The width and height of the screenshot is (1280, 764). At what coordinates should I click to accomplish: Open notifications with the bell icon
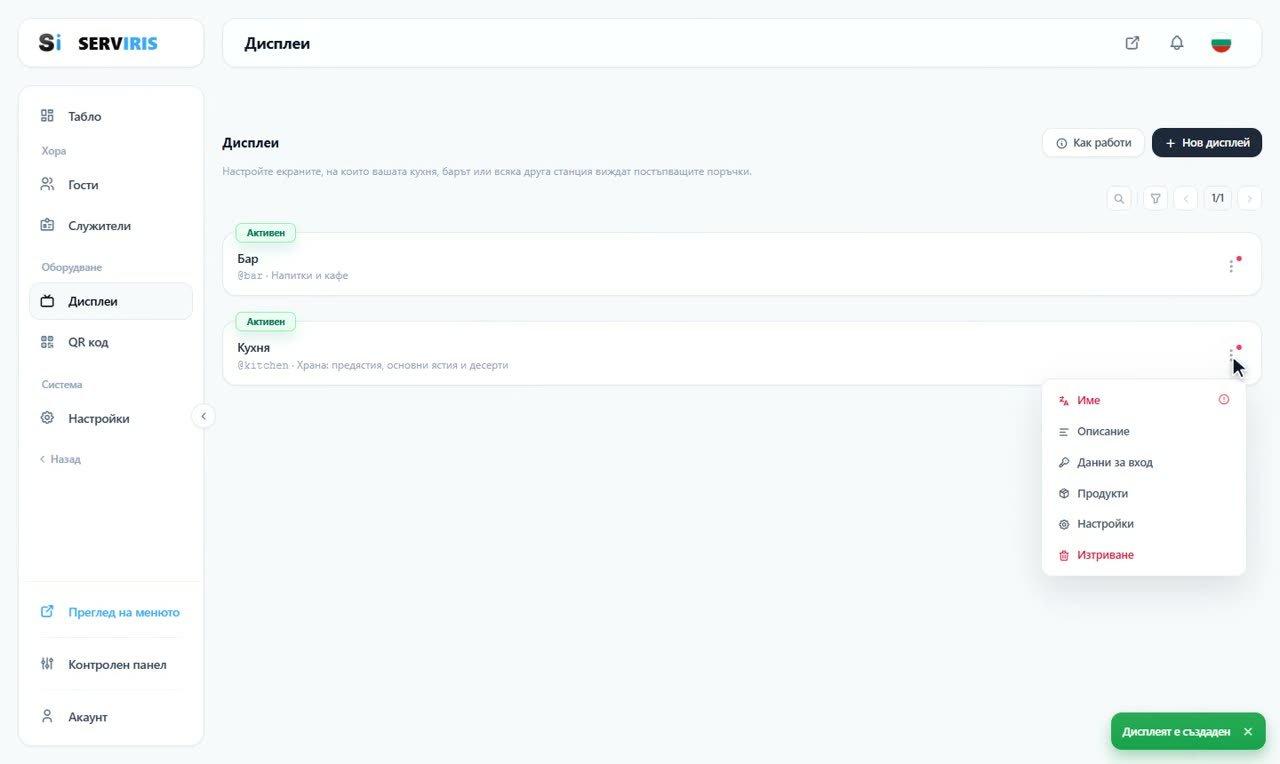(x=1177, y=43)
